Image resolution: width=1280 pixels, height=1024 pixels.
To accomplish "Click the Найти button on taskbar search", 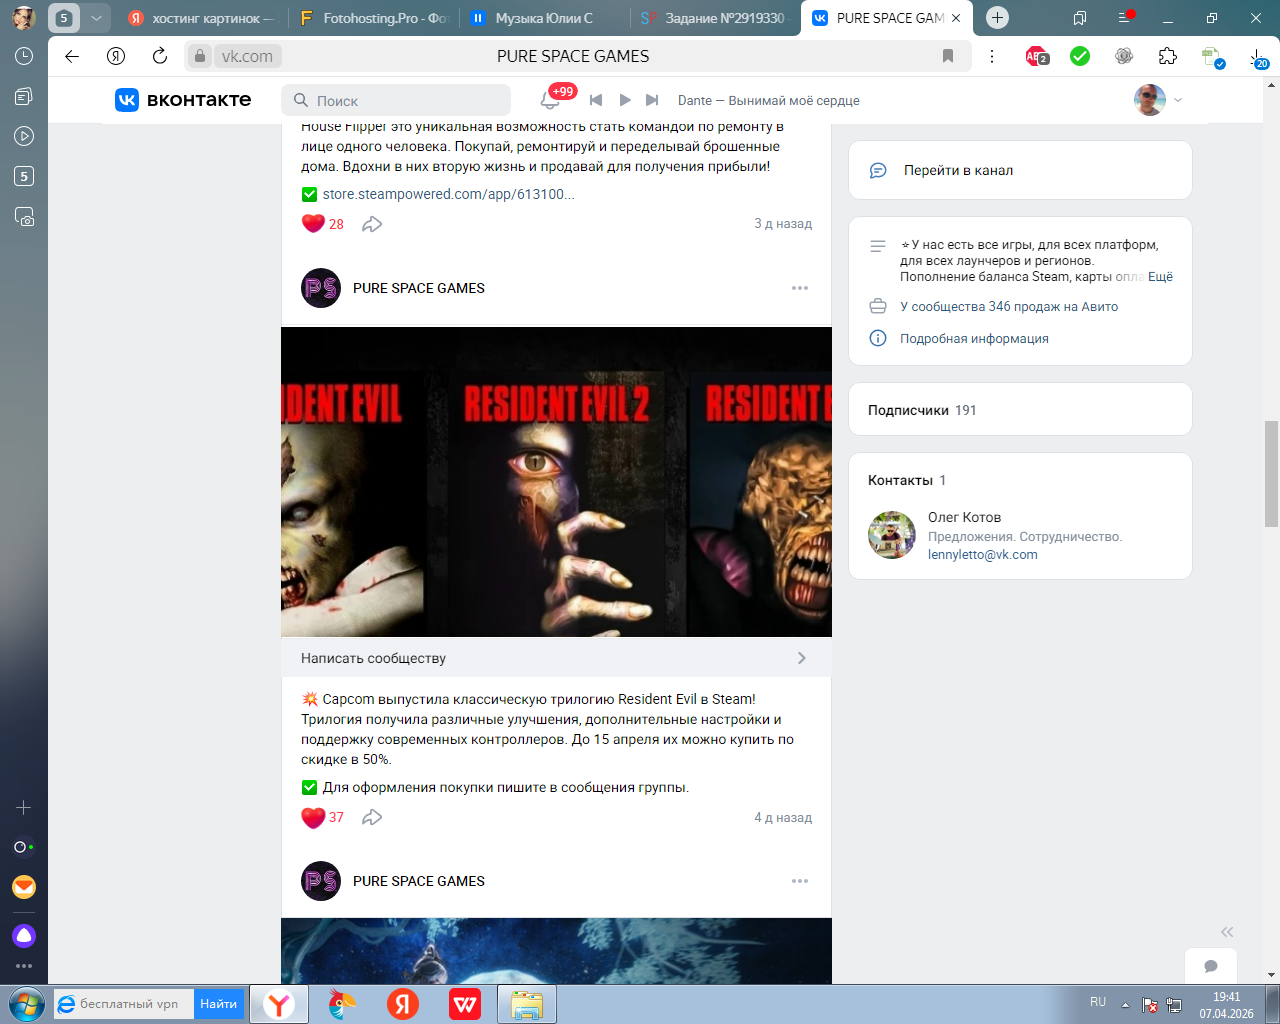I will [x=218, y=1004].
